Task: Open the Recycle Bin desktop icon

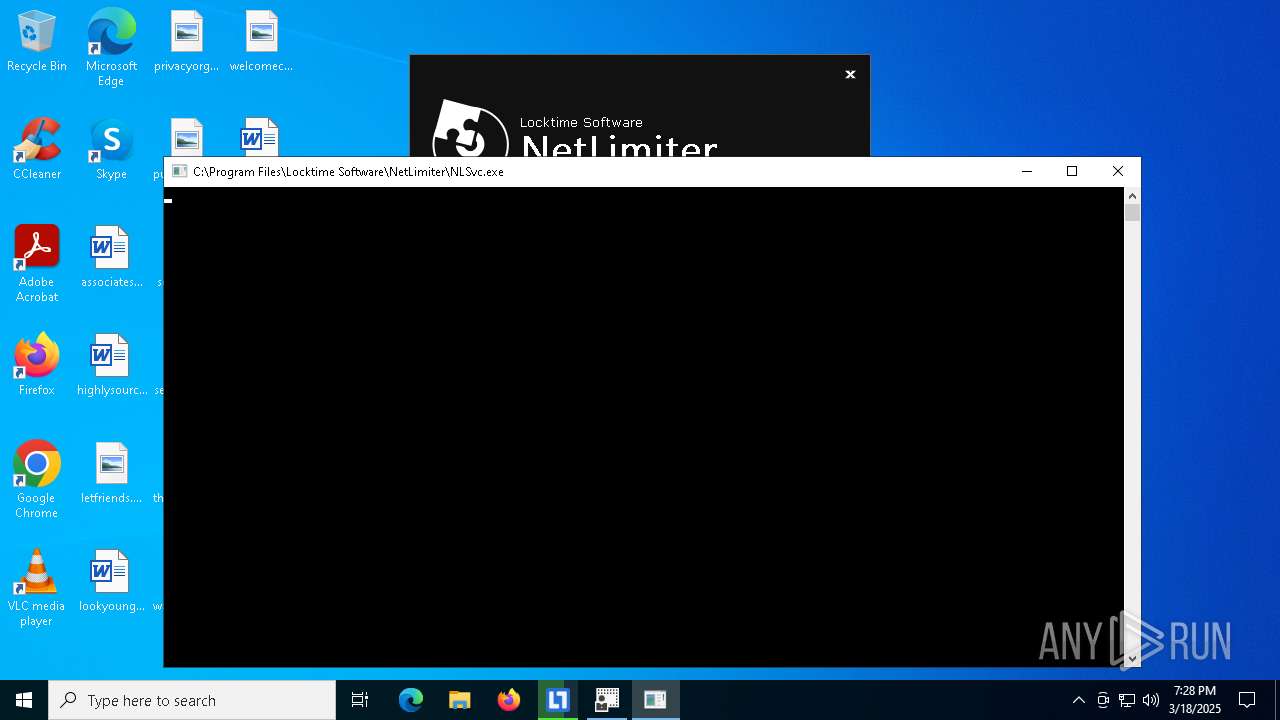Action: (37, 42)
